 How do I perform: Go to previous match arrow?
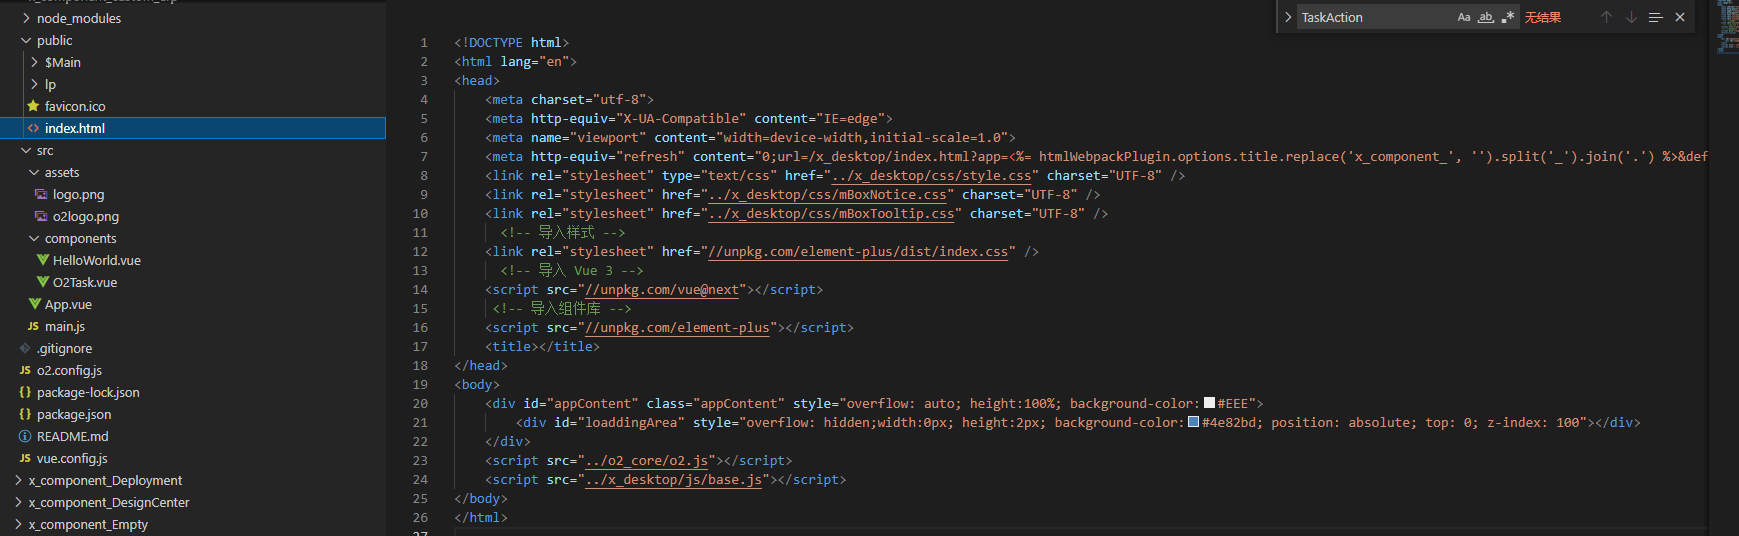tap(1606, 17)
